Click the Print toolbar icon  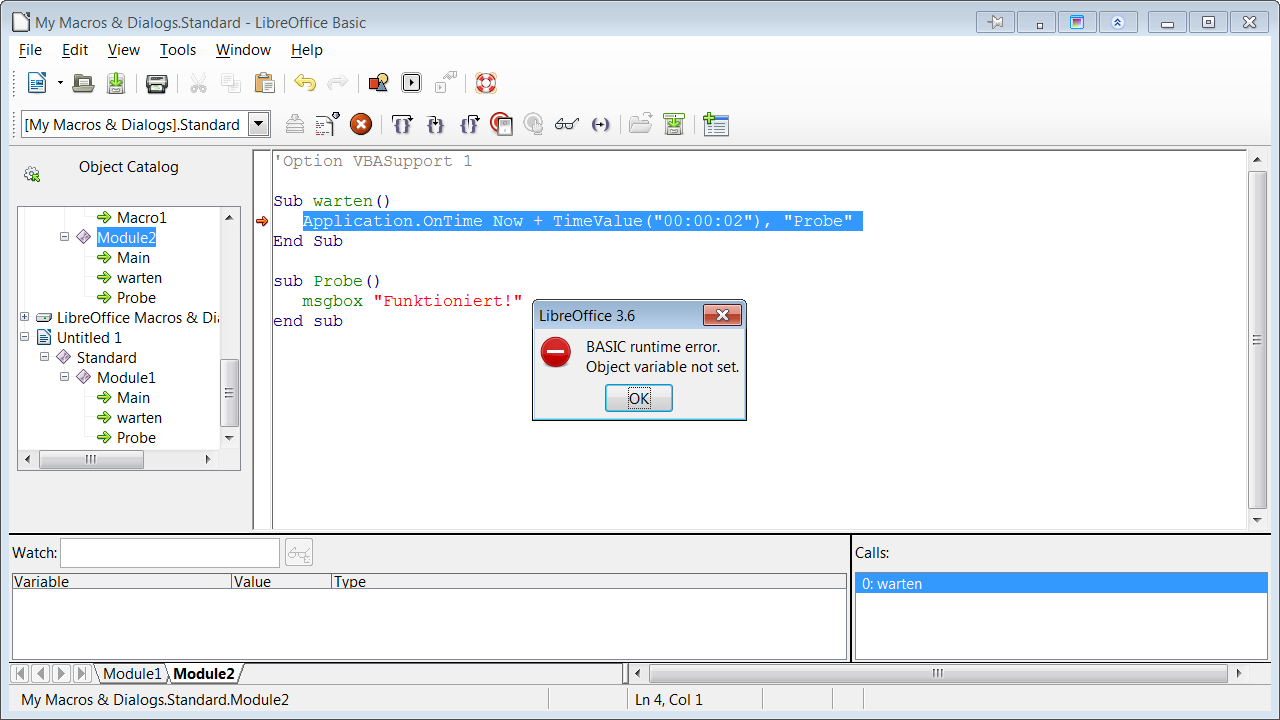coord(157,83)
